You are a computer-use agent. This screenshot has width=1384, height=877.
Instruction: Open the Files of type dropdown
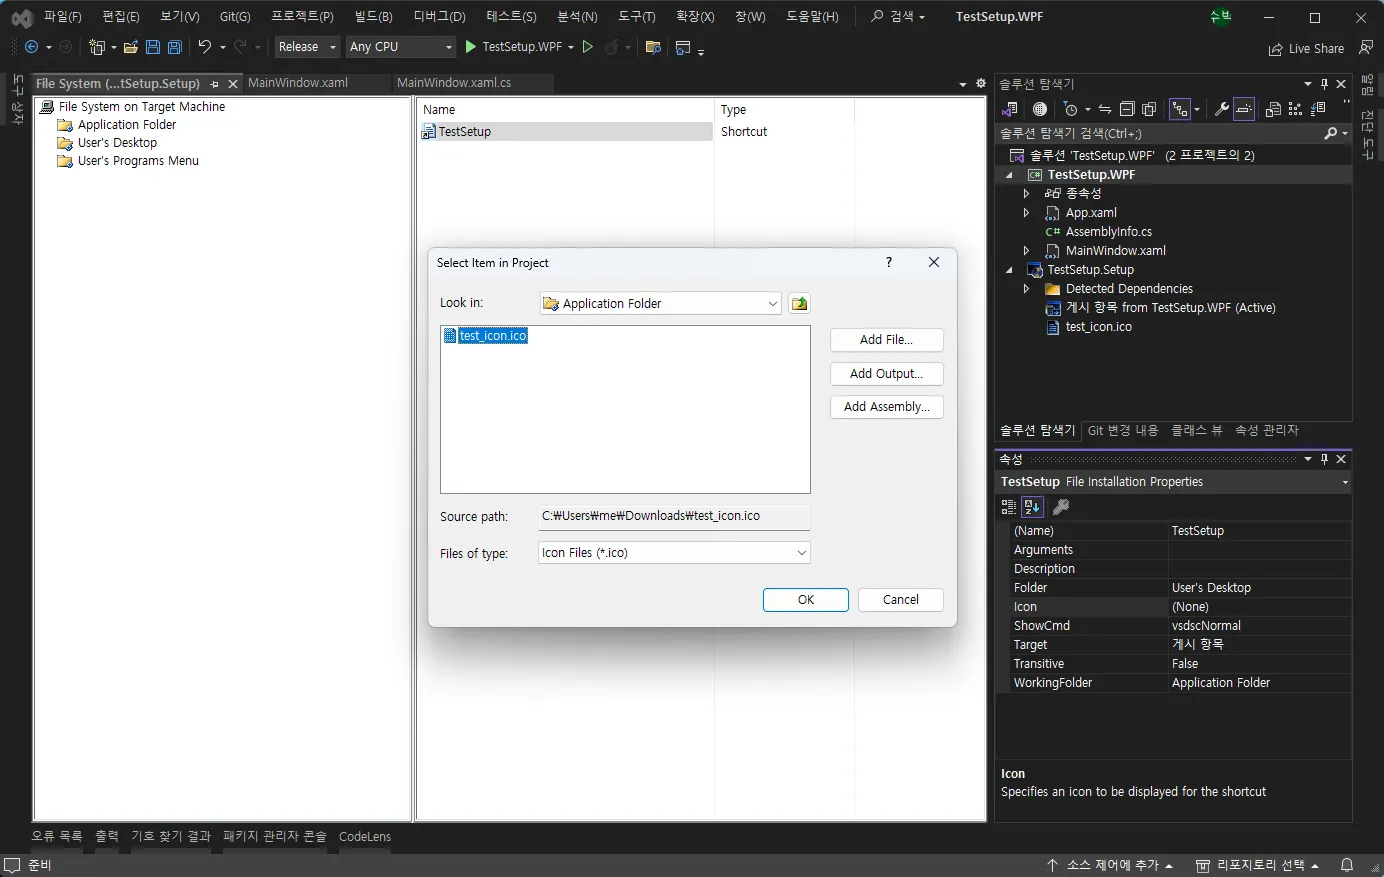click(x=674, y=553)
